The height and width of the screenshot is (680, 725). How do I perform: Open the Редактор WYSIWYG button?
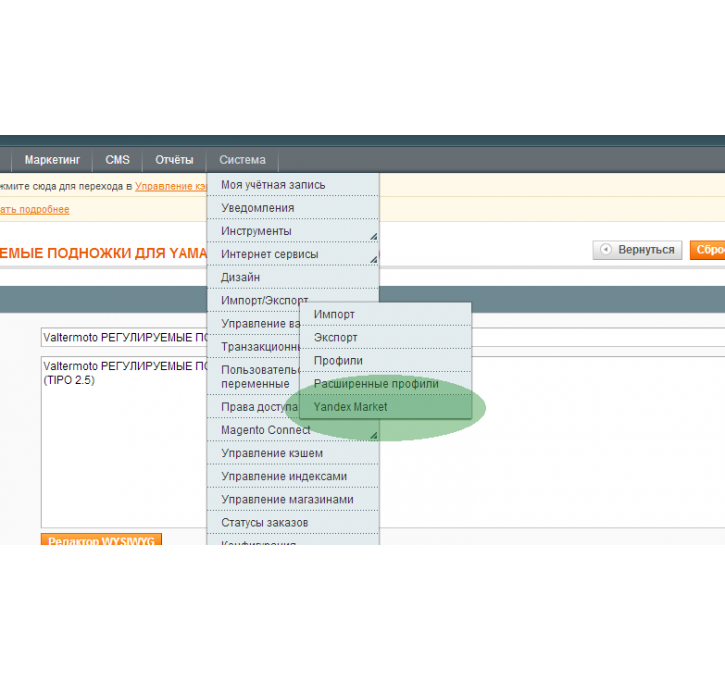click(101, 539)
